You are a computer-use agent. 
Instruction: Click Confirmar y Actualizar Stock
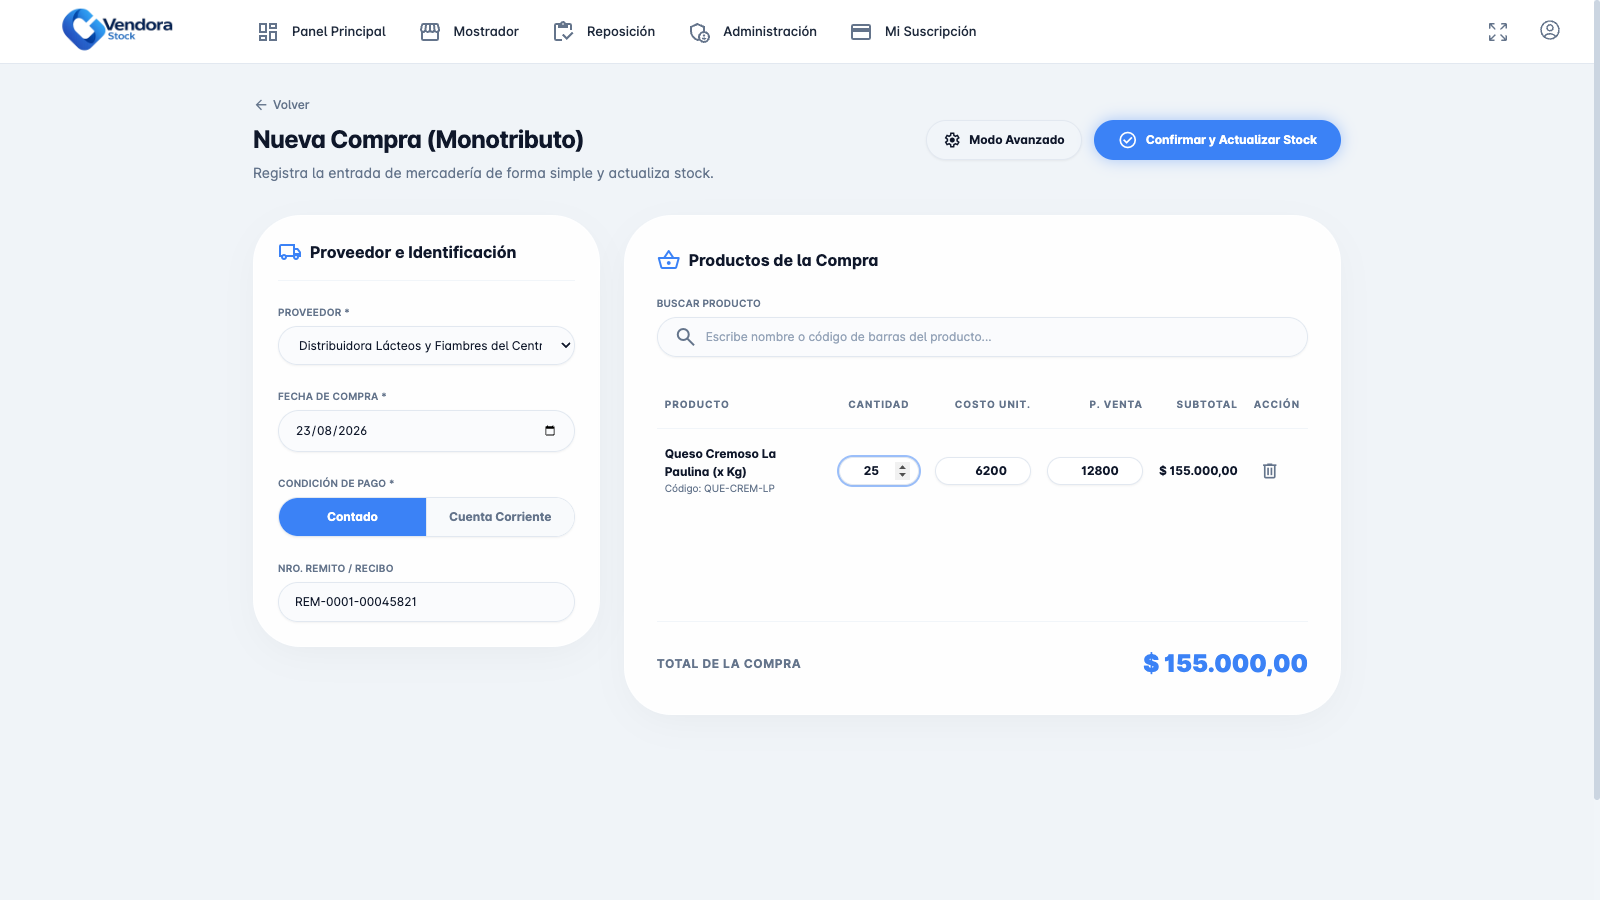click(x=1216, y=140)
